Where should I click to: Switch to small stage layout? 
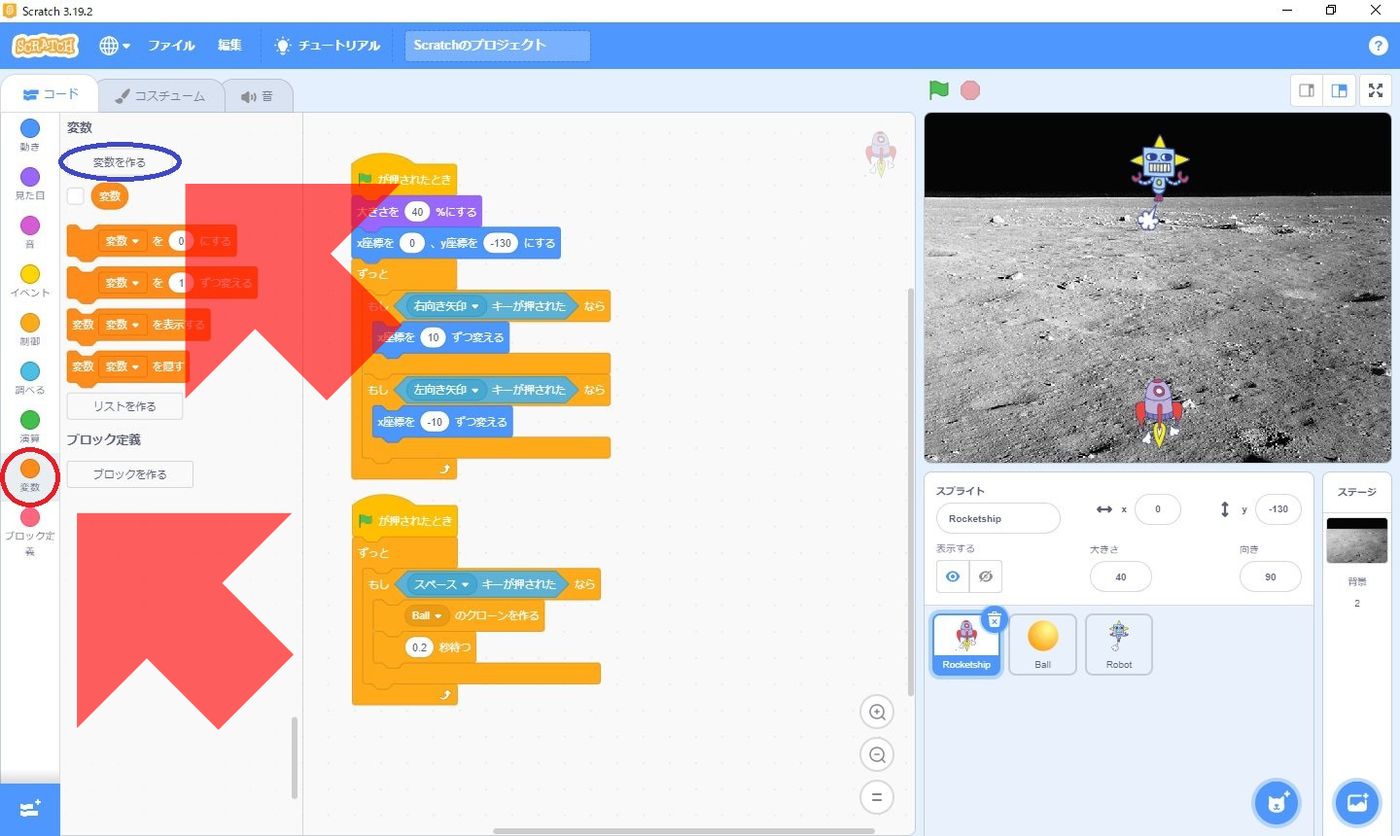pos(1306,90)
